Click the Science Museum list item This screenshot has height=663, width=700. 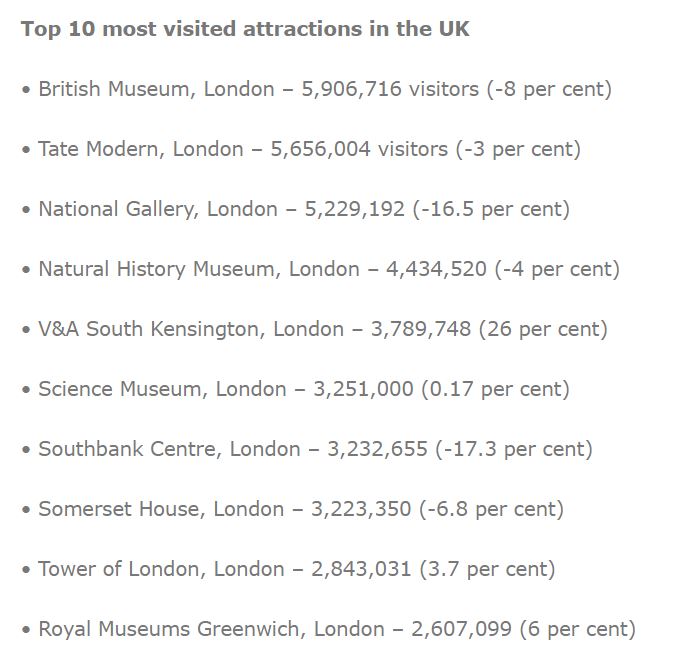pos(296,389)
